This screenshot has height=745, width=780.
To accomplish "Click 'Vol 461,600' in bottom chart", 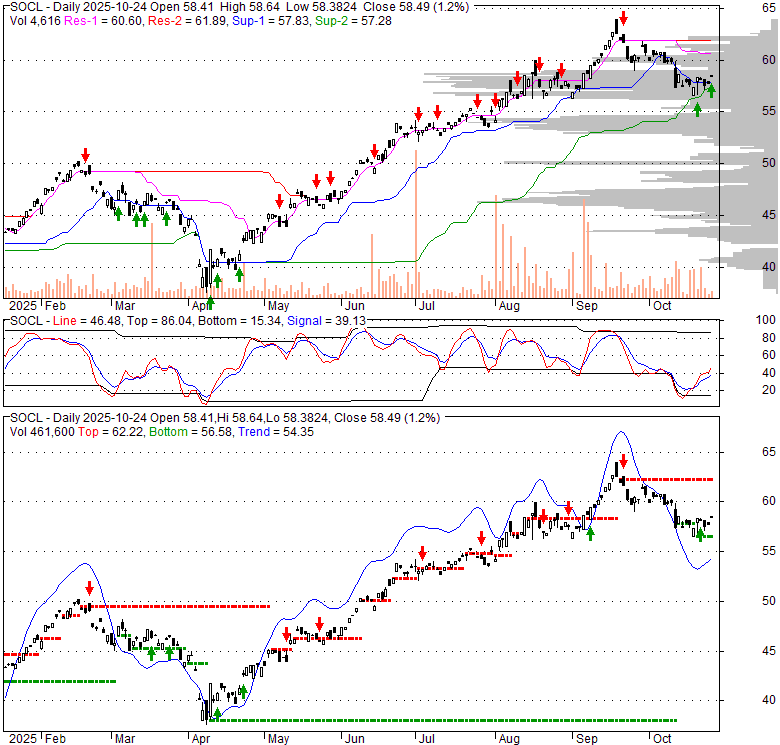I will 42,432.
